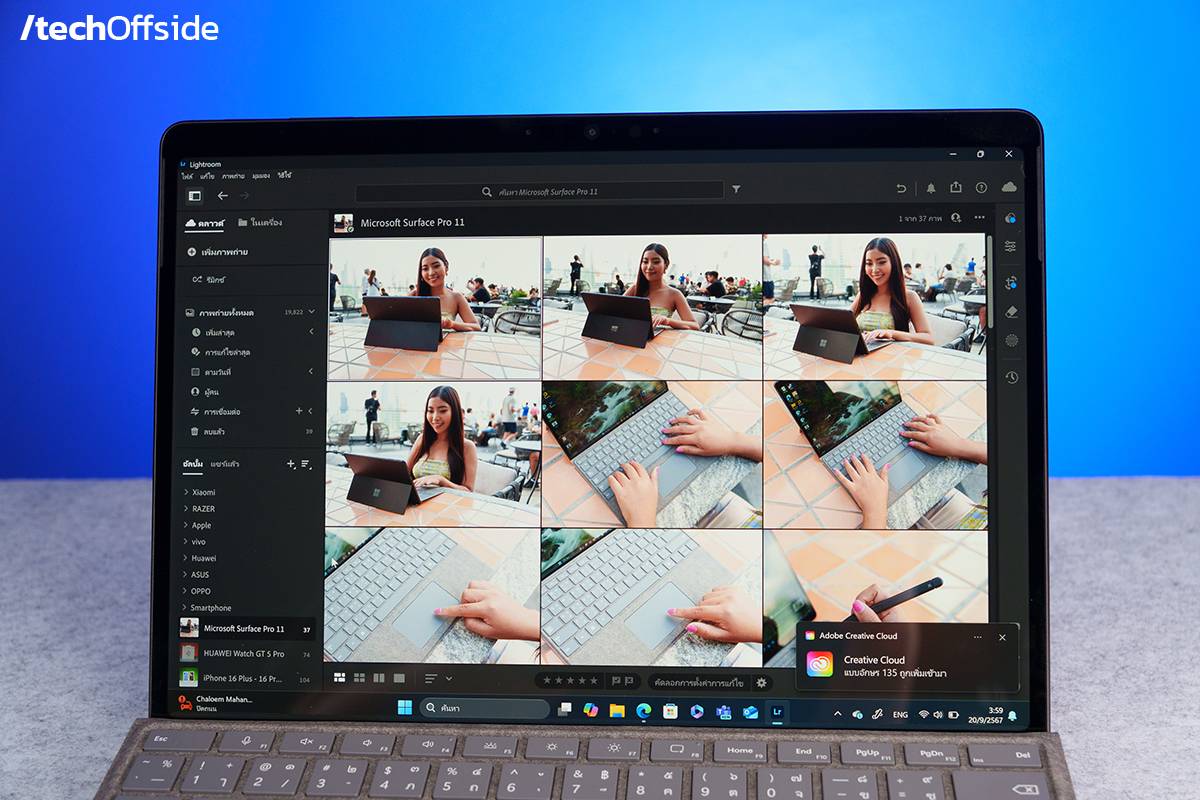The width and height of the screenshot is (1200, 800).
Task: Switch to the ในเครื่อง (Local) tab
Action: tap(259, 223)
